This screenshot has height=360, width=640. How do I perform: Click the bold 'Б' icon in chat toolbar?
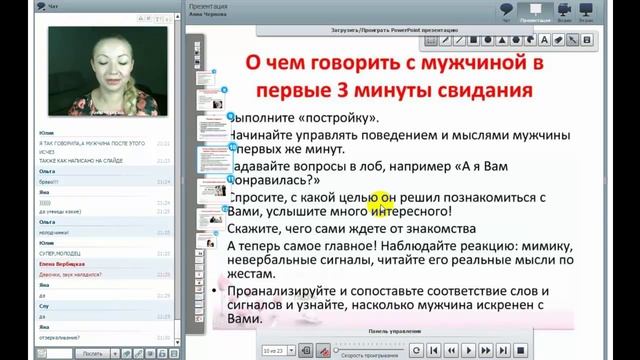[x=162, y=353]
